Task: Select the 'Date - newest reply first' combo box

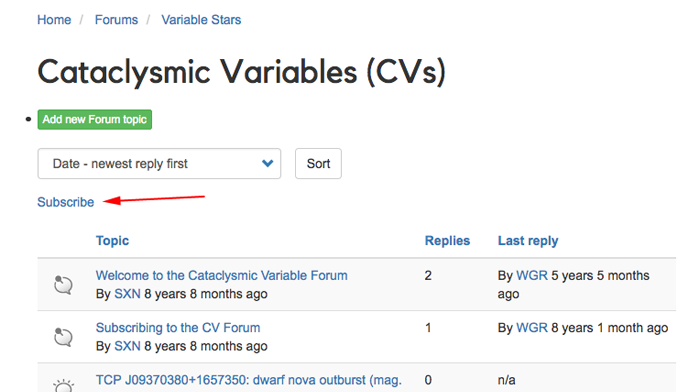Action: [159, 164]
